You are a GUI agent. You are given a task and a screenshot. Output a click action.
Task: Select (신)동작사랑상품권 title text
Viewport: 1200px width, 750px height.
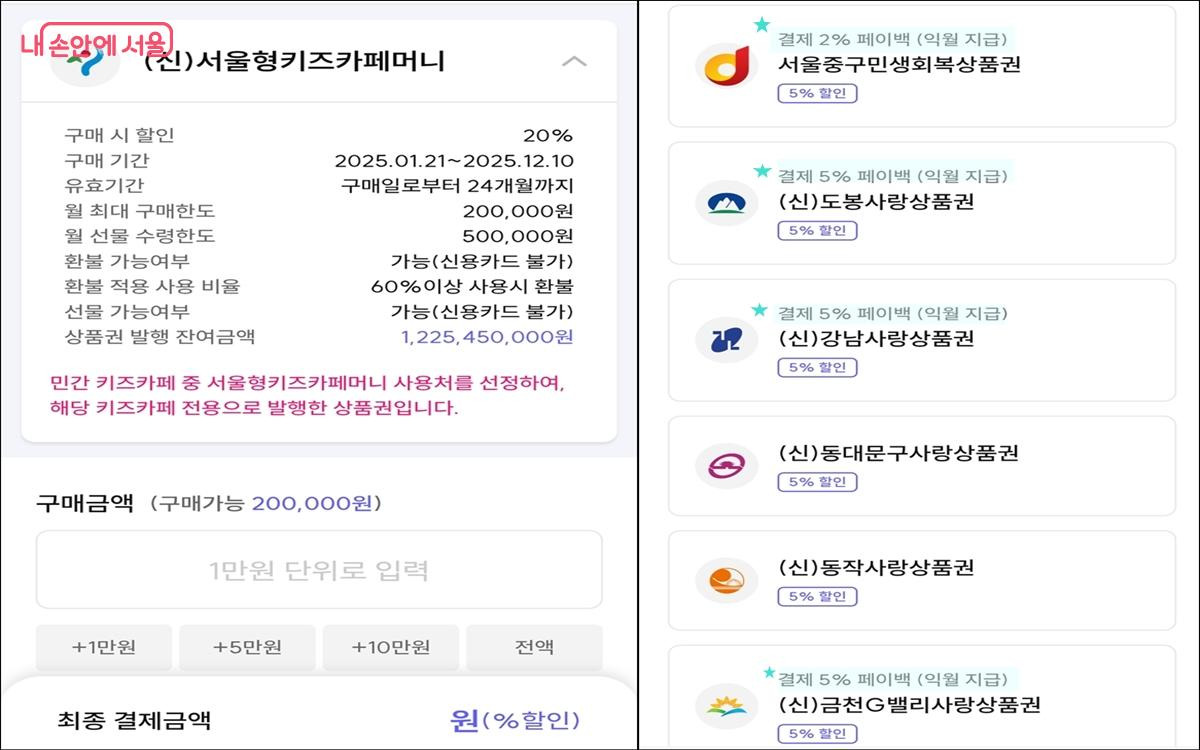876,567
